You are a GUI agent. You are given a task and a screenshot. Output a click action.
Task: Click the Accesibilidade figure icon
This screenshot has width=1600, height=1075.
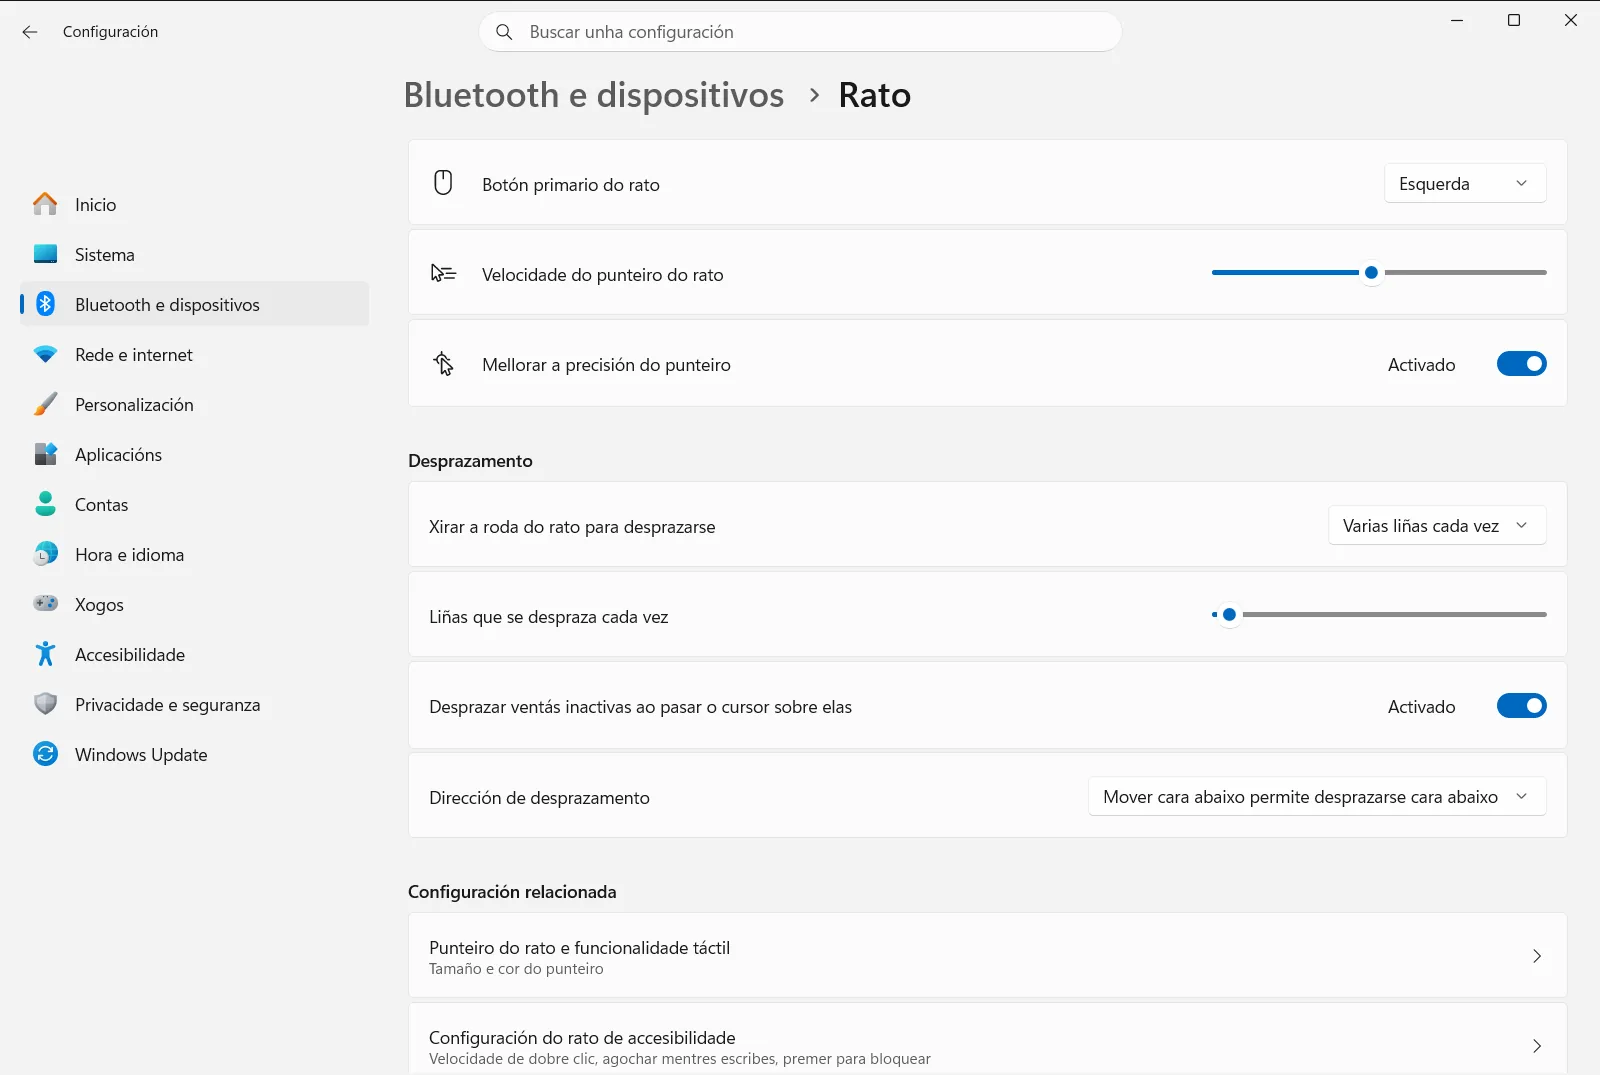point(45,654)
